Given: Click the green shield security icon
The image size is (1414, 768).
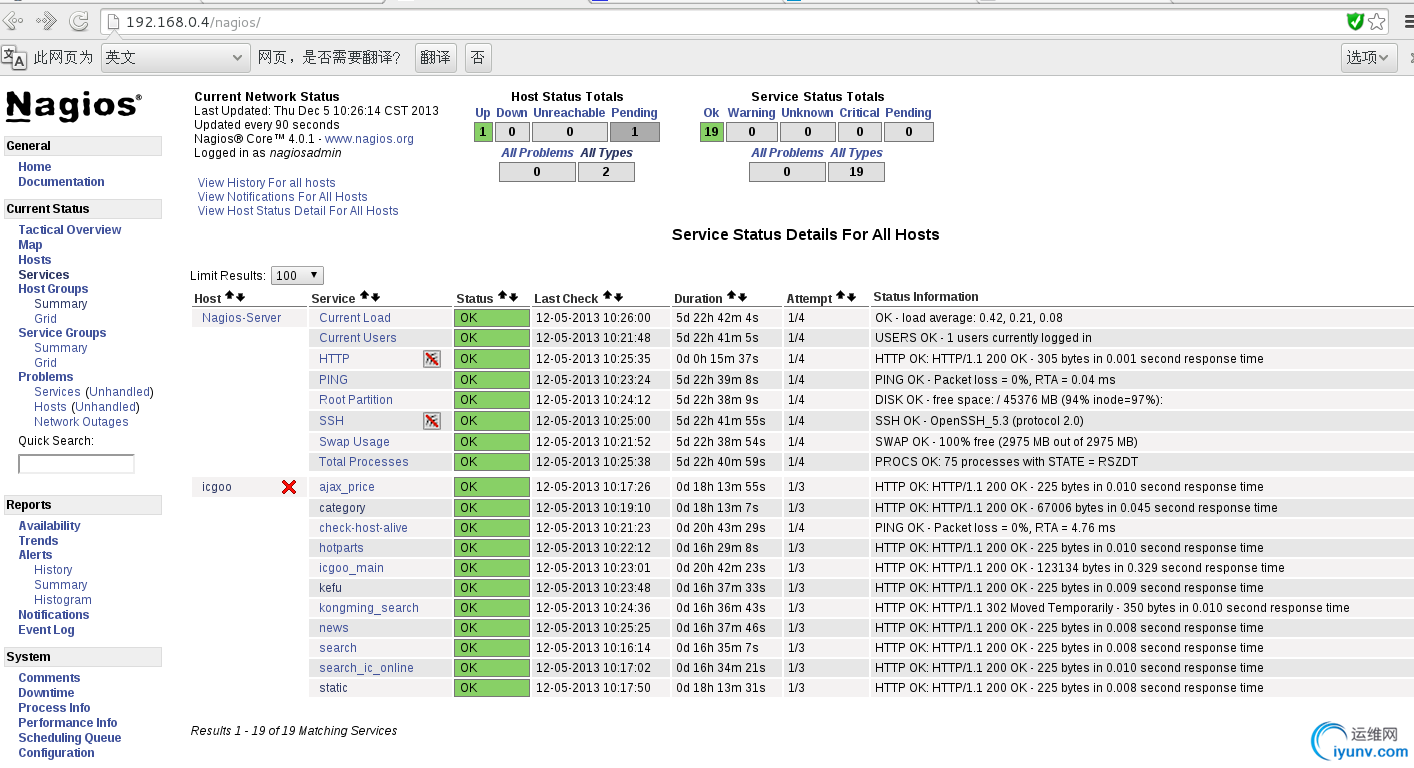Looking at the screenshot, I should click(x=1355, y=21).
